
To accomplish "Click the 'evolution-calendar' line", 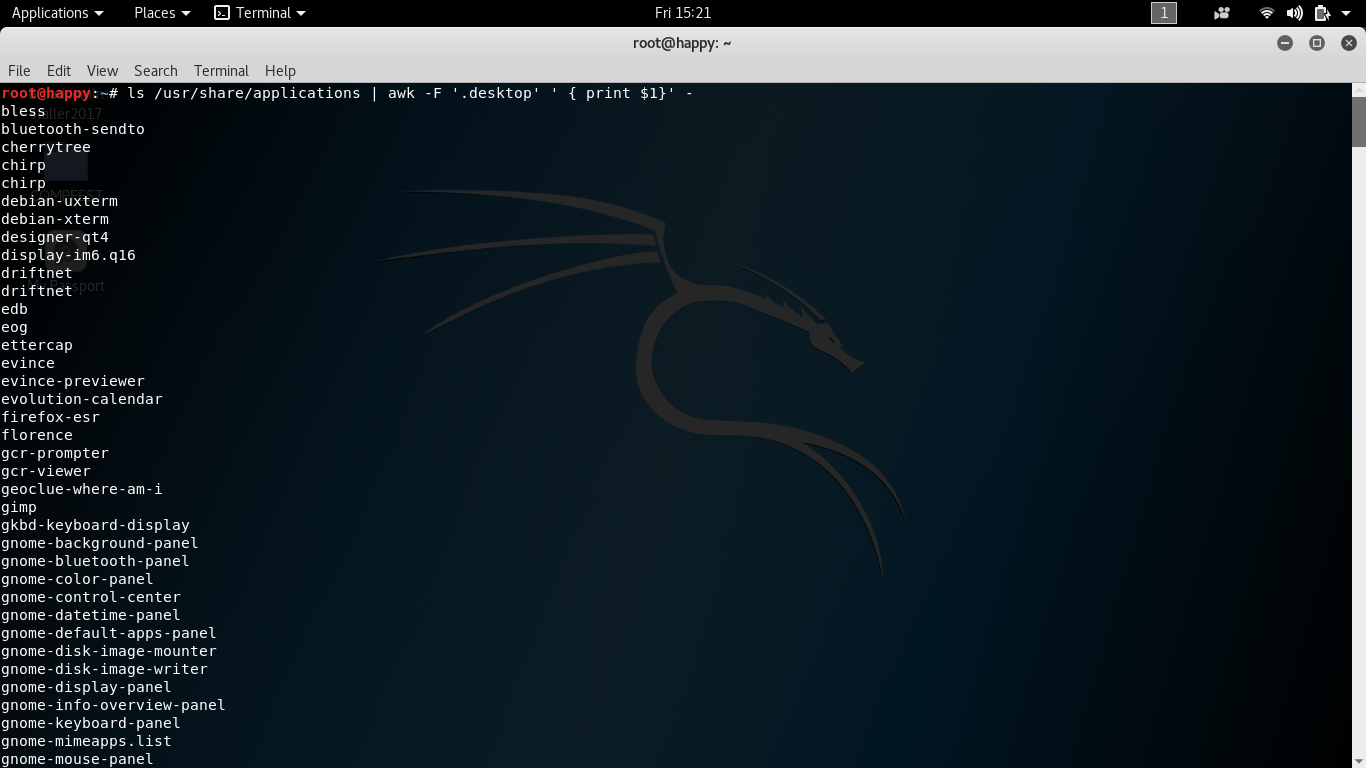I will click(x=82, y=399).
